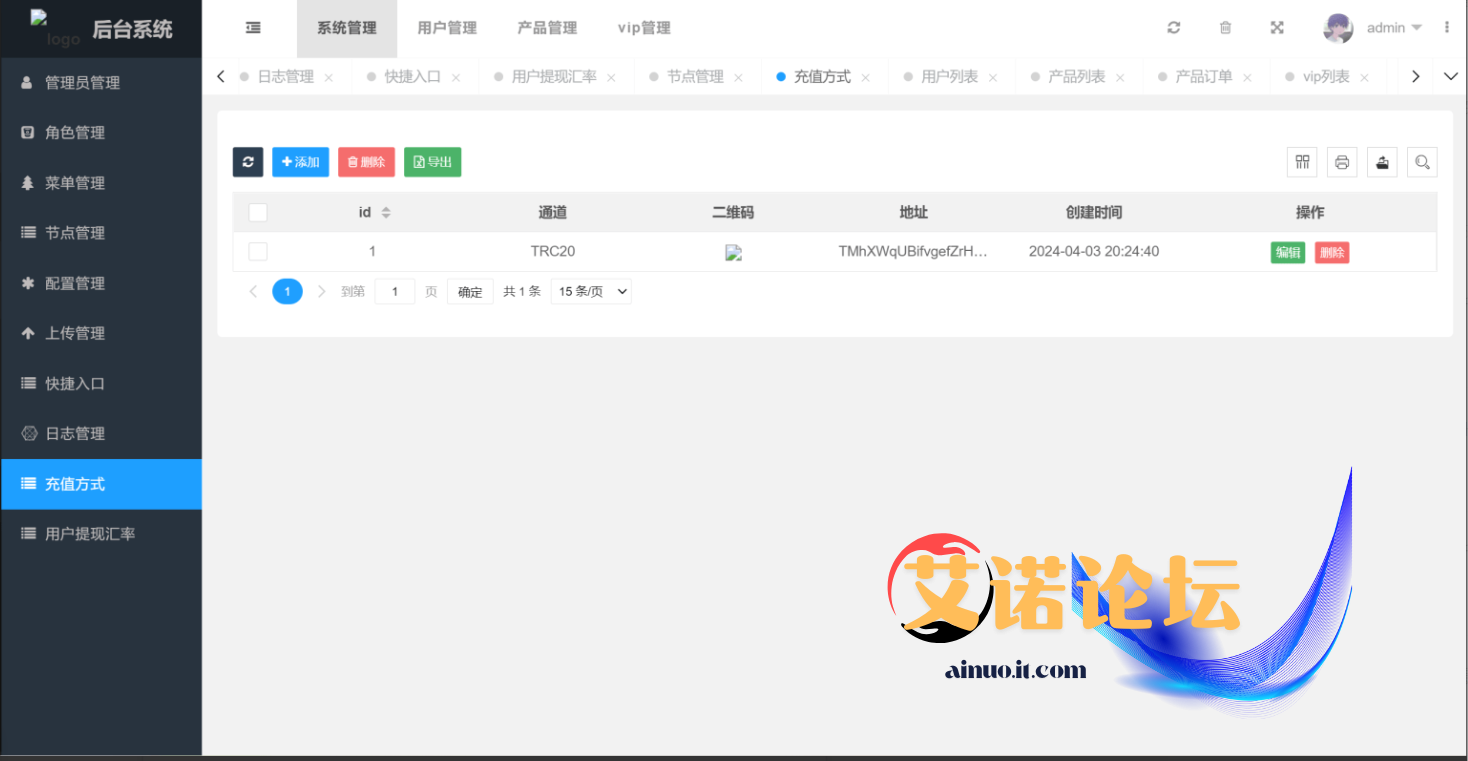Open the vertical three-dots more menu

coord(1447,28)
